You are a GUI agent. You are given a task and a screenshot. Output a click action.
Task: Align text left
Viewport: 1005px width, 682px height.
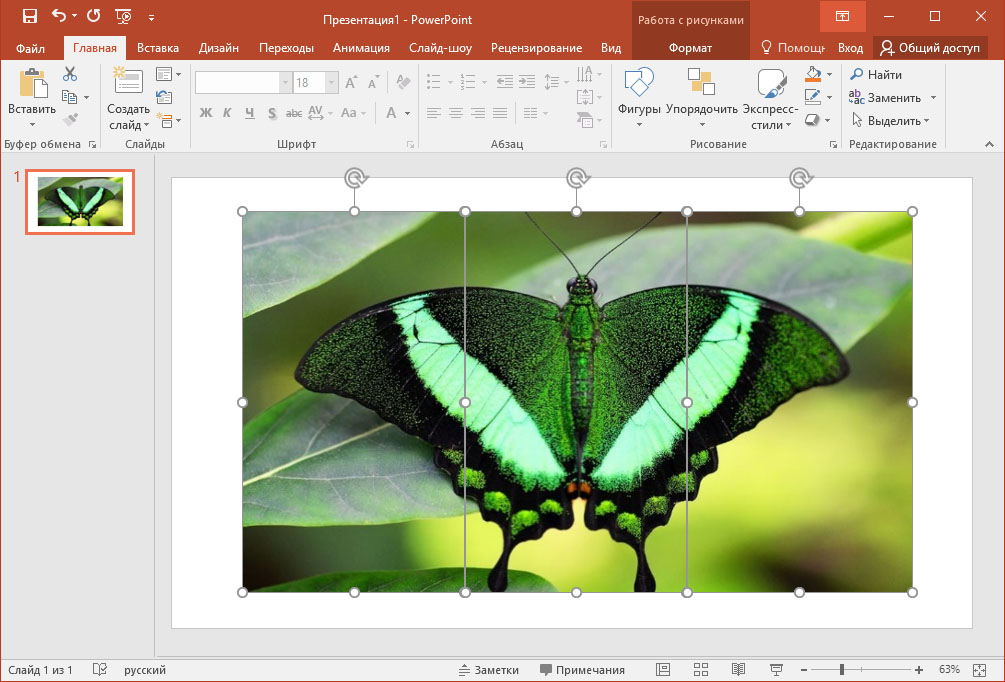434,113
